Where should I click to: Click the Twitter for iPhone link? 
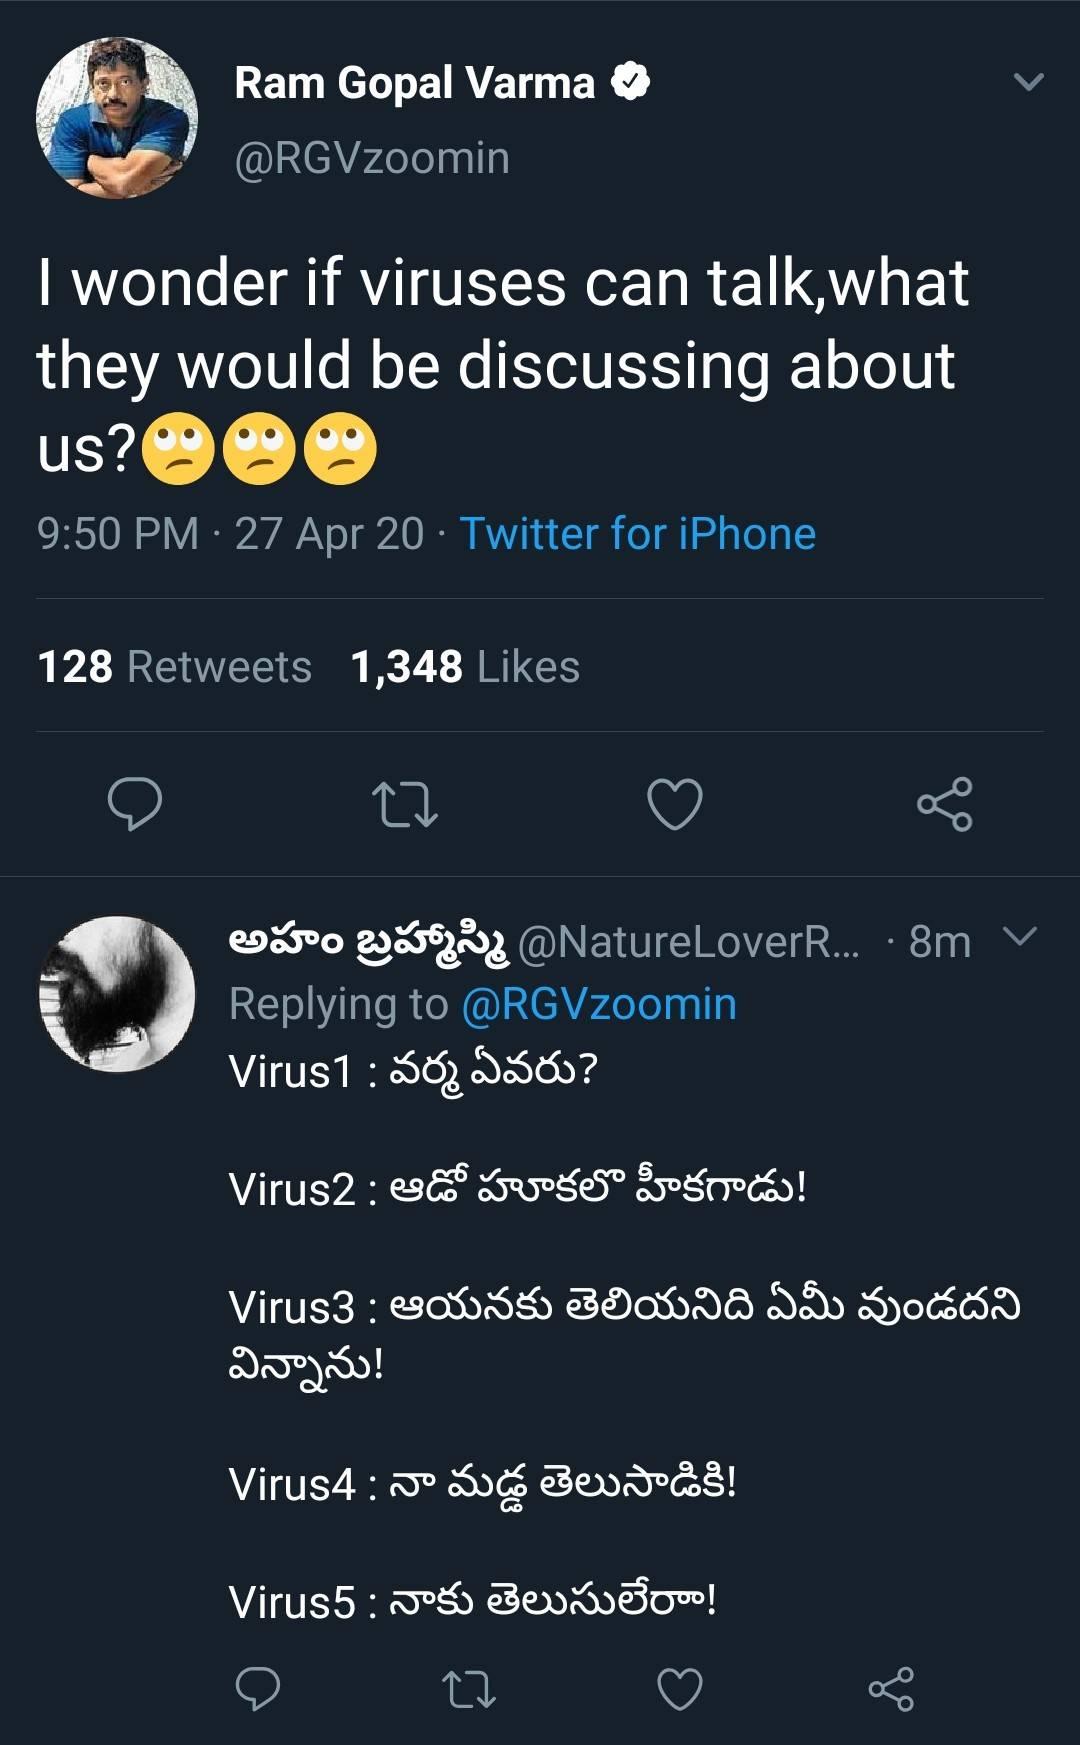tap(638, 533)
